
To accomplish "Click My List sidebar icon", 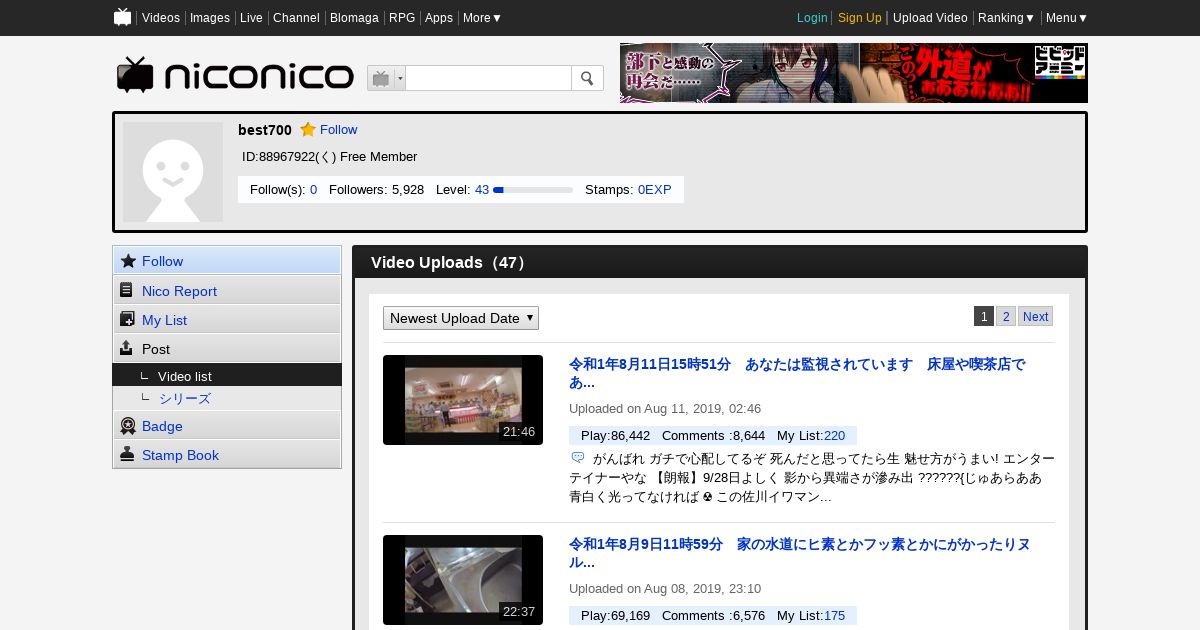I will click(127, 319).
